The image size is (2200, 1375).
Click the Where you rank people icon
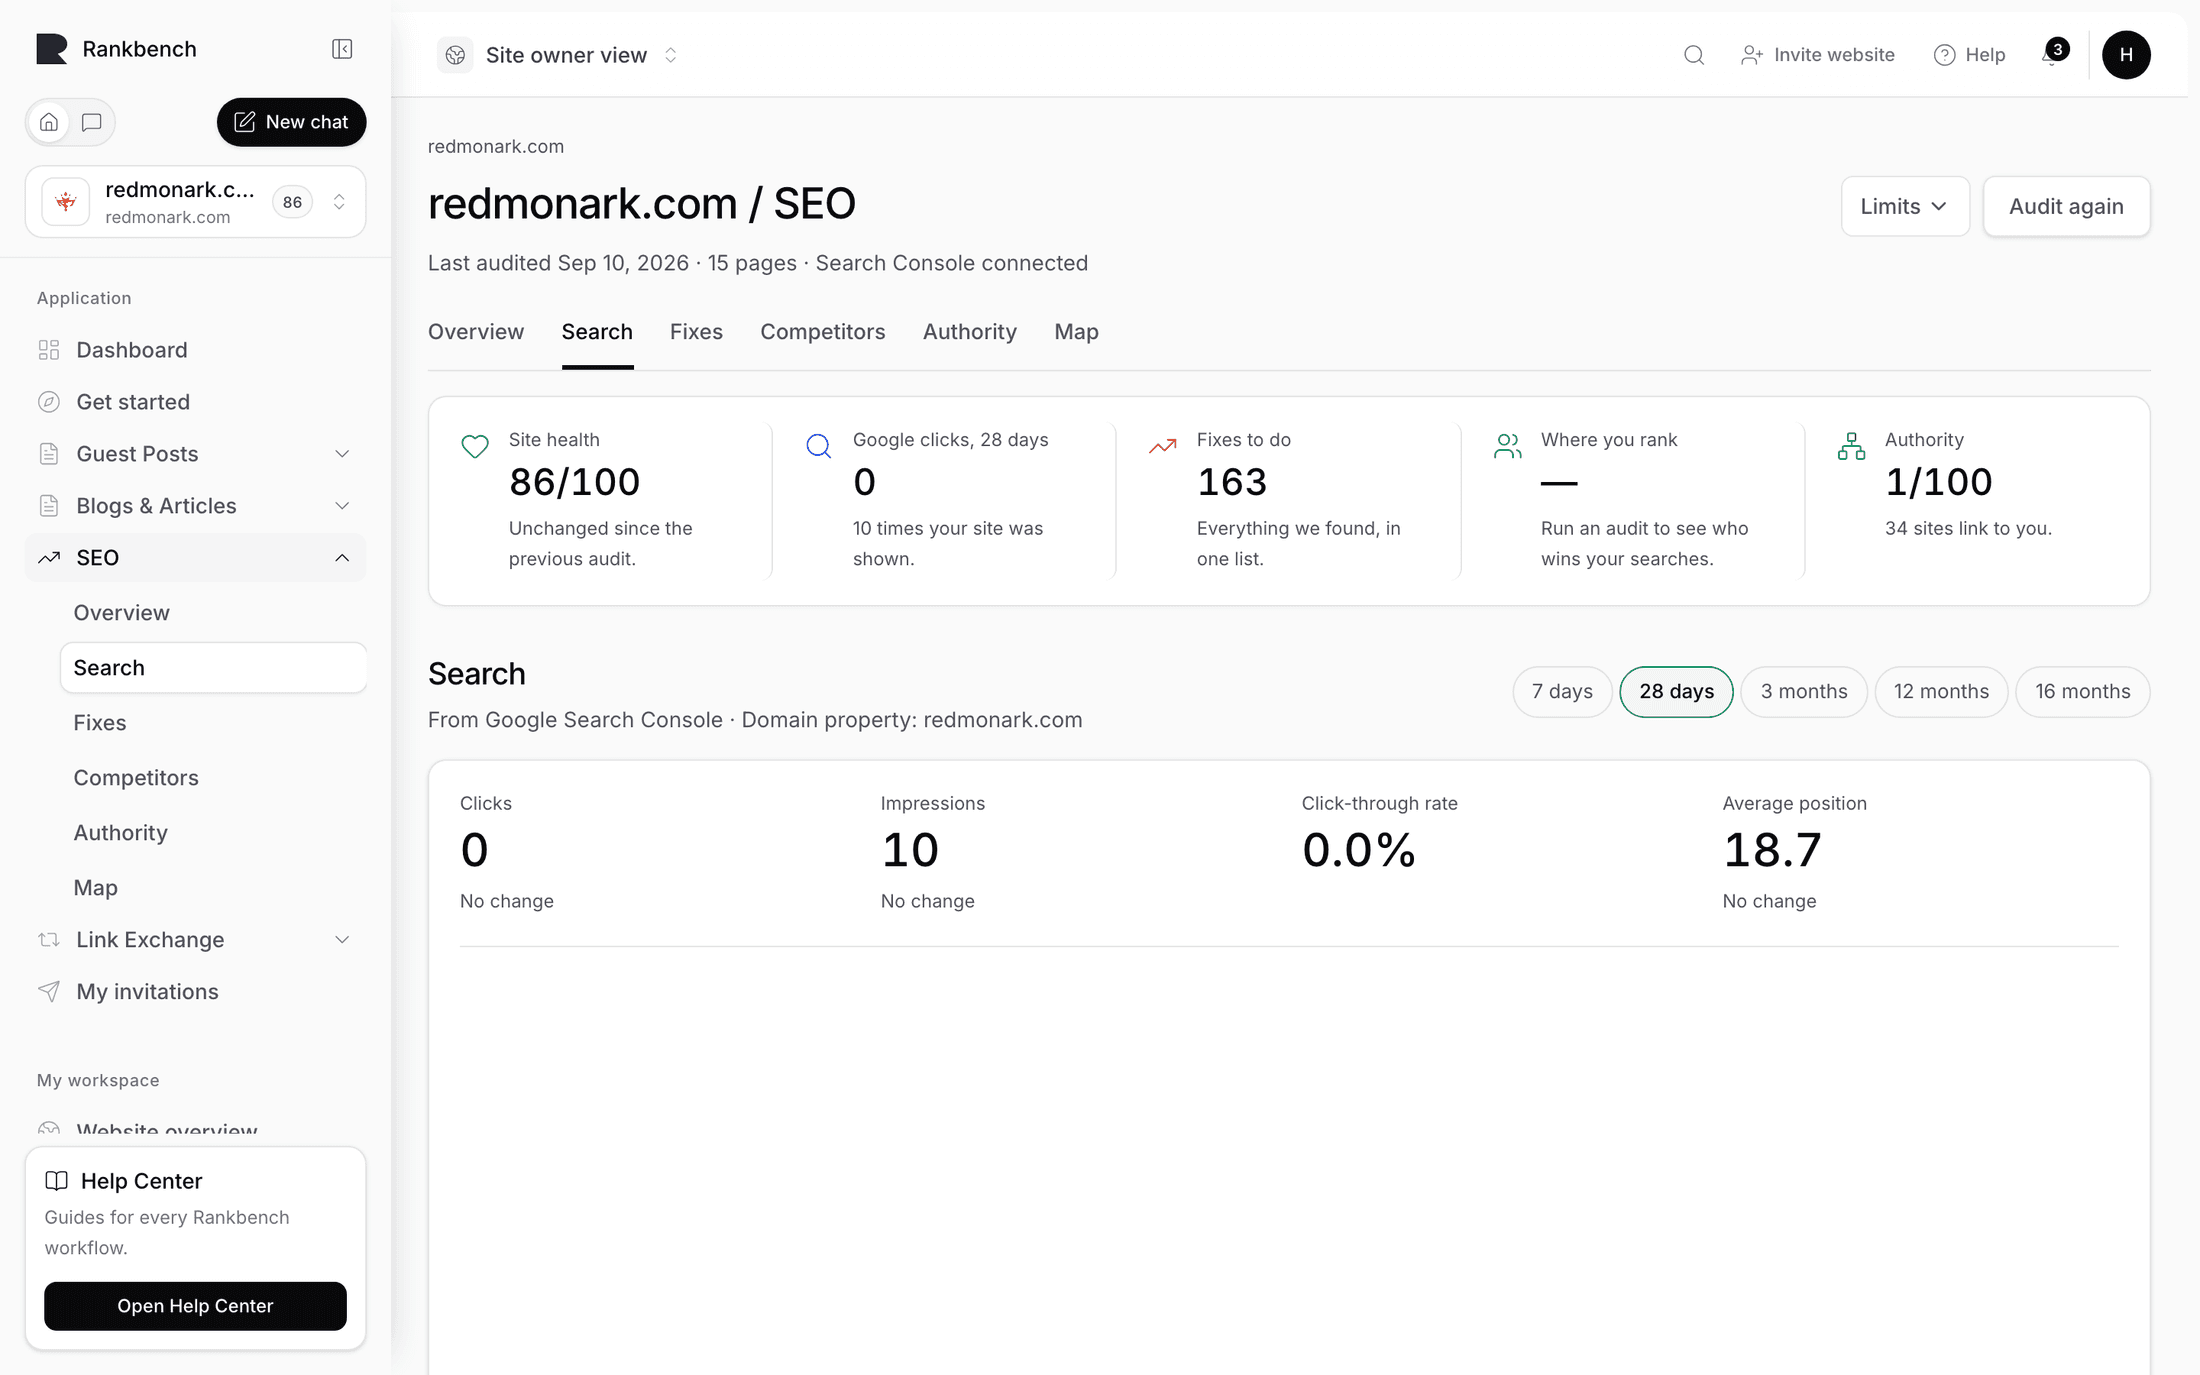click(x=1507, y=446)
